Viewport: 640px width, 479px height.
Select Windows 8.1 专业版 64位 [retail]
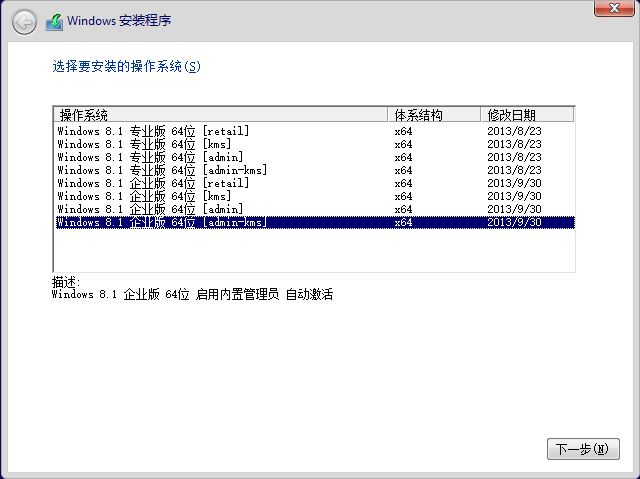point(314,131)
